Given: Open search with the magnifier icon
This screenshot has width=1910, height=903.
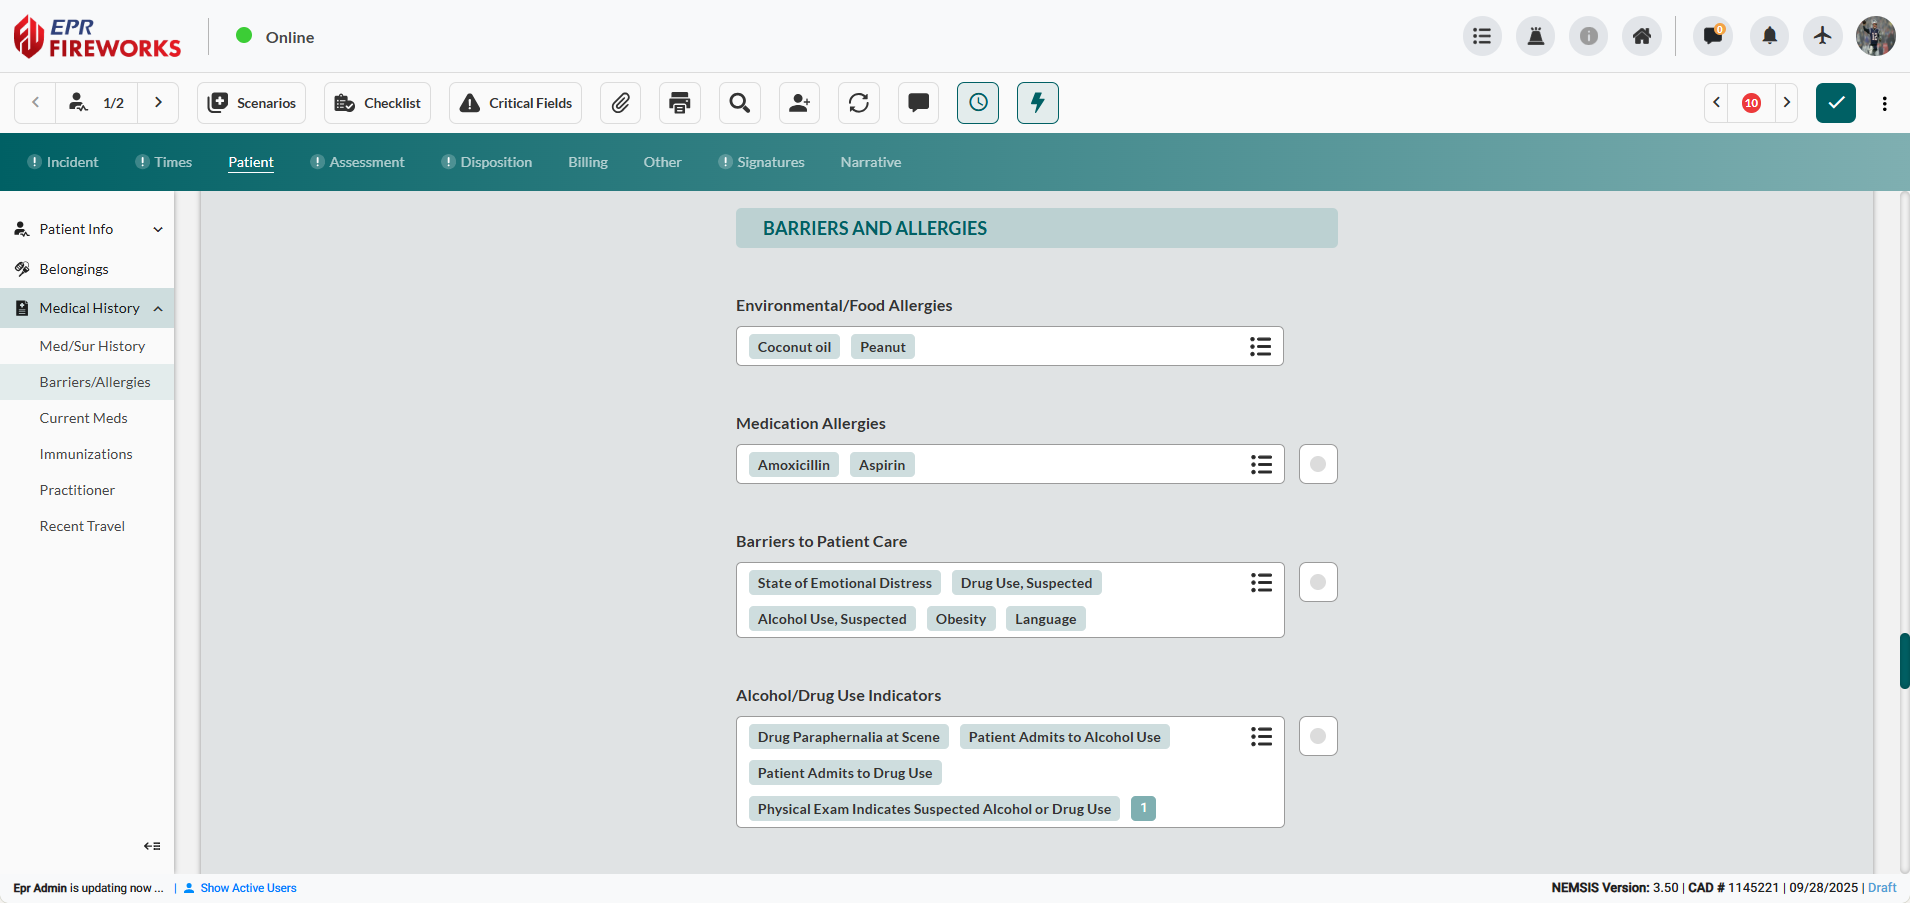Looking at the screenshot, I should [x=740, y=103].
